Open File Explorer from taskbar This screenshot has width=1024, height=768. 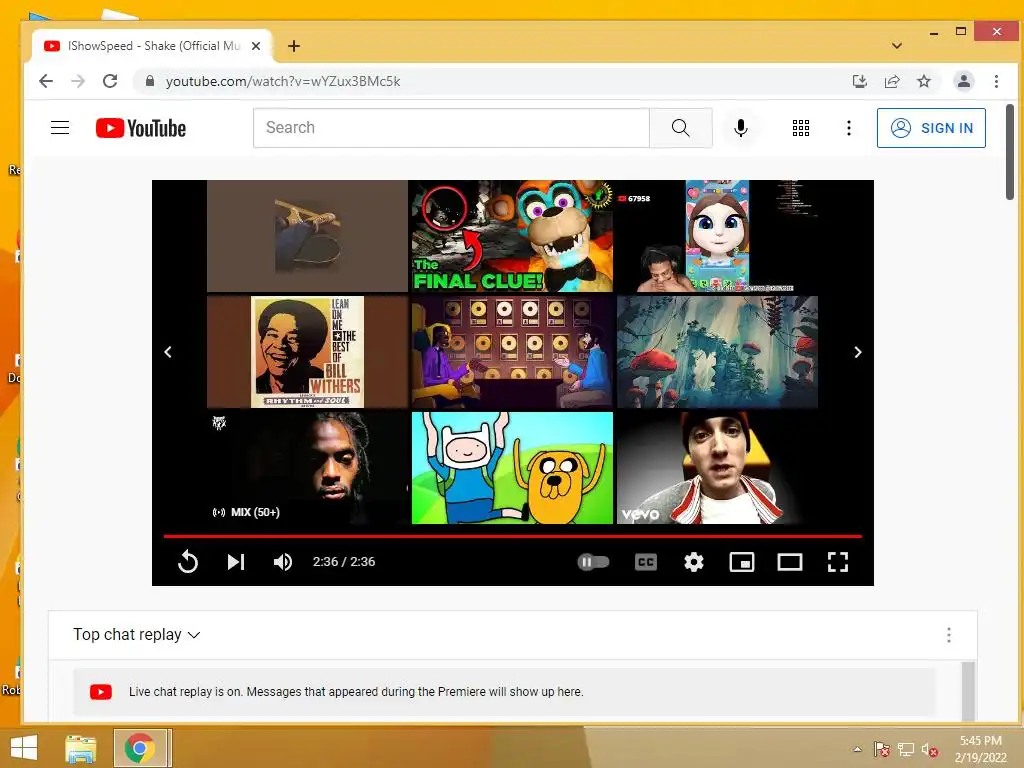tap(80, 748)
